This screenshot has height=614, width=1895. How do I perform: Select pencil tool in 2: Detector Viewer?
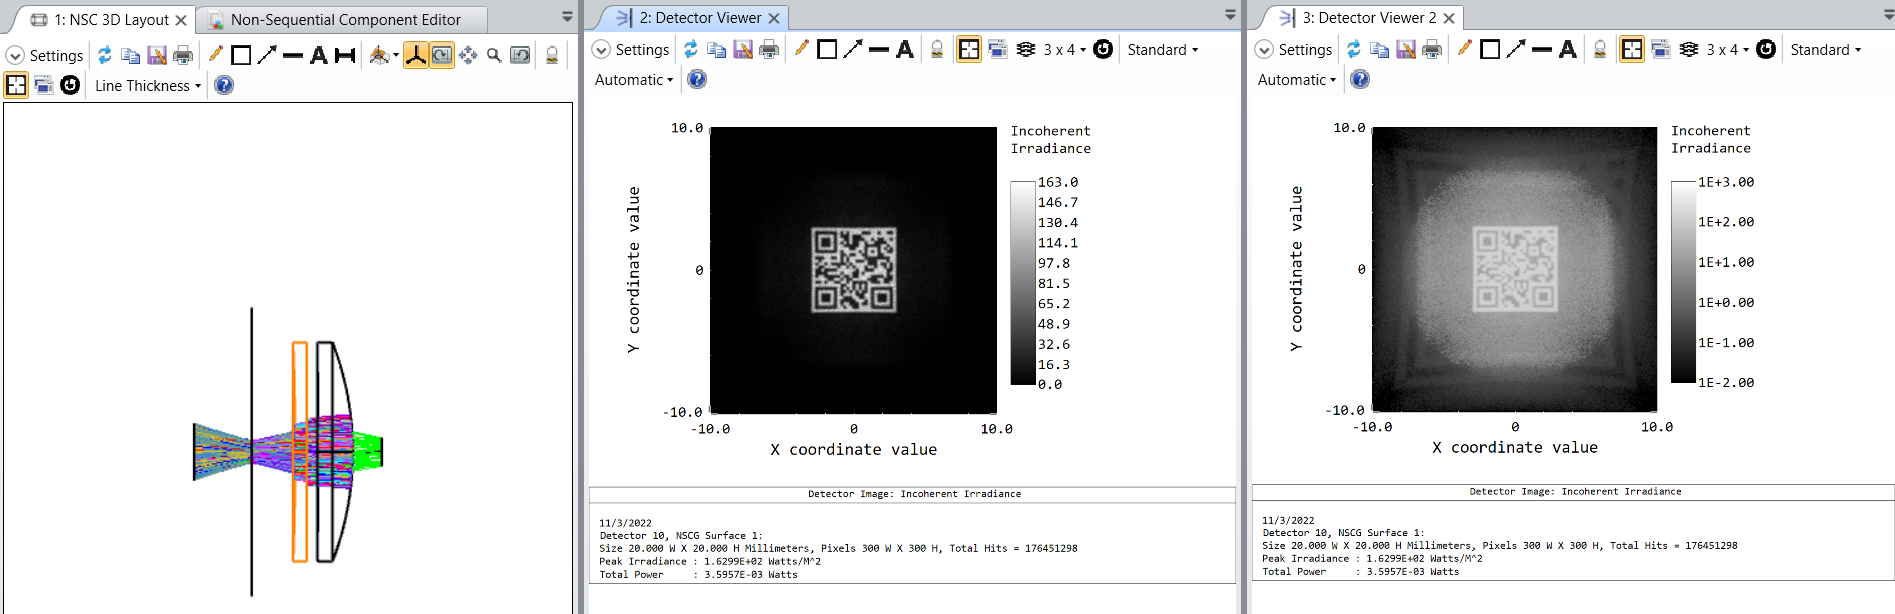pos(801,49)
